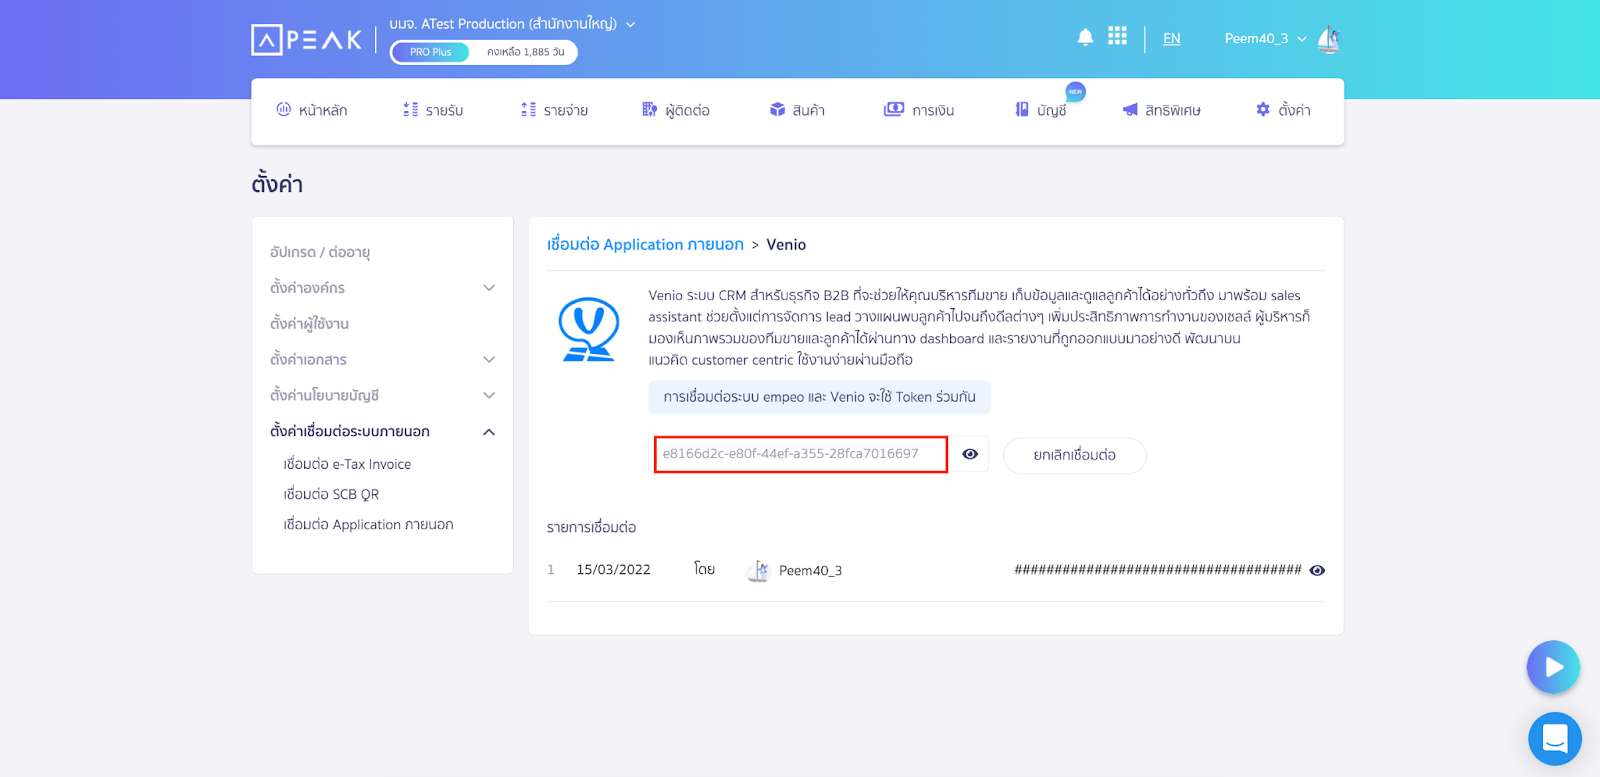Click the home dashboard icon
1600x777 pixels.
(x=283, y=109)
